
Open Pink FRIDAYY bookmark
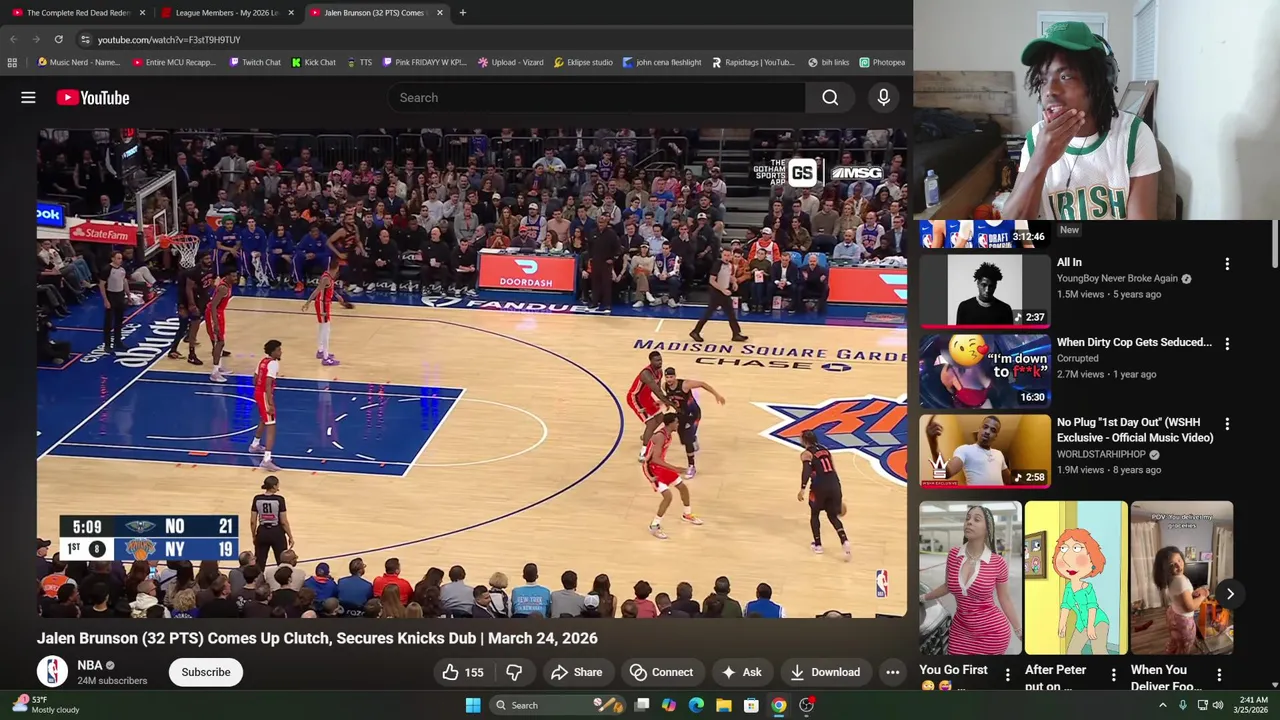coord(424,62)
